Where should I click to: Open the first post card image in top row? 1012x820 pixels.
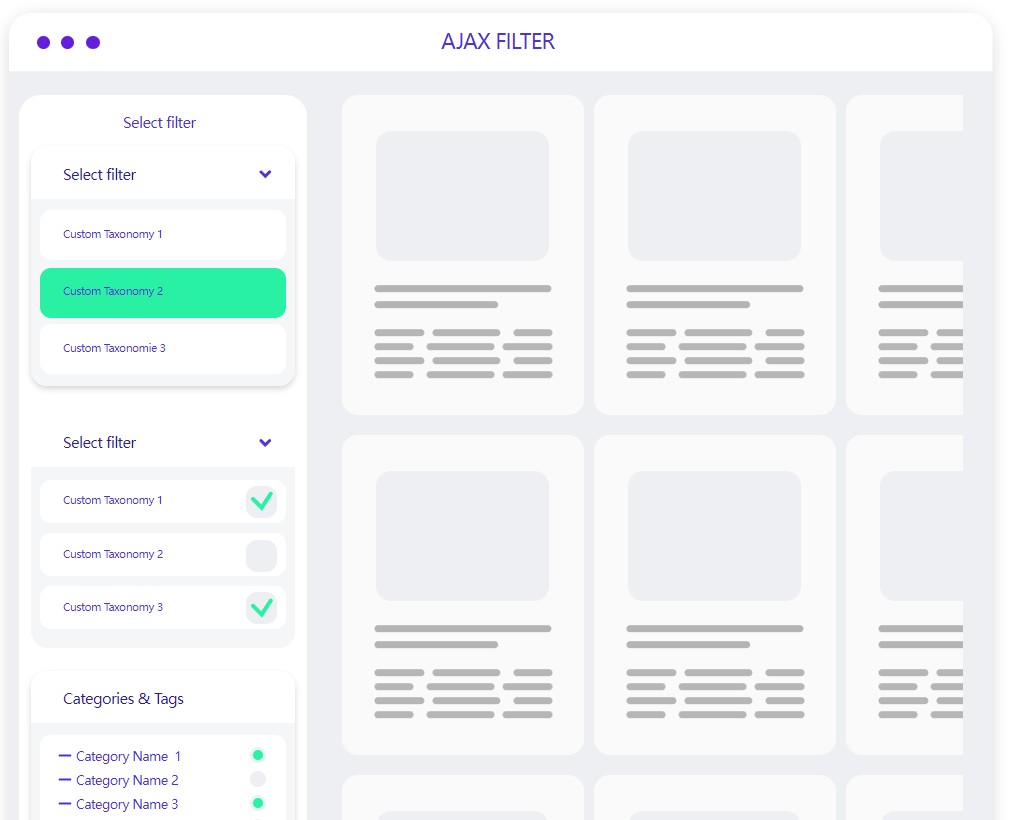pyautogui.click(x=462, y=196)
